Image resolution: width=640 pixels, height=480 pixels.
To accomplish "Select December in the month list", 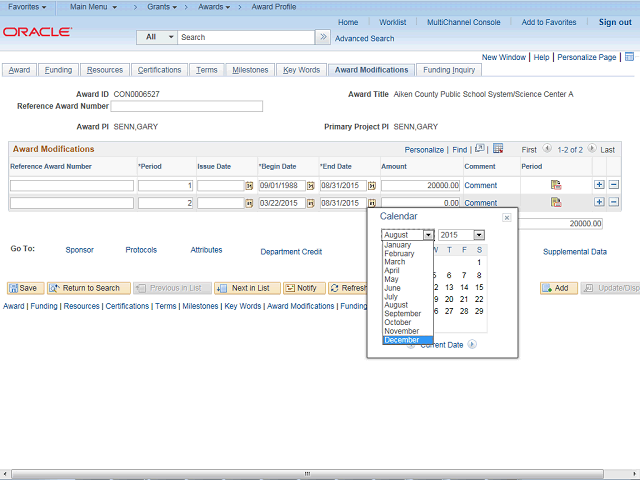I will (x=402, y=340).
